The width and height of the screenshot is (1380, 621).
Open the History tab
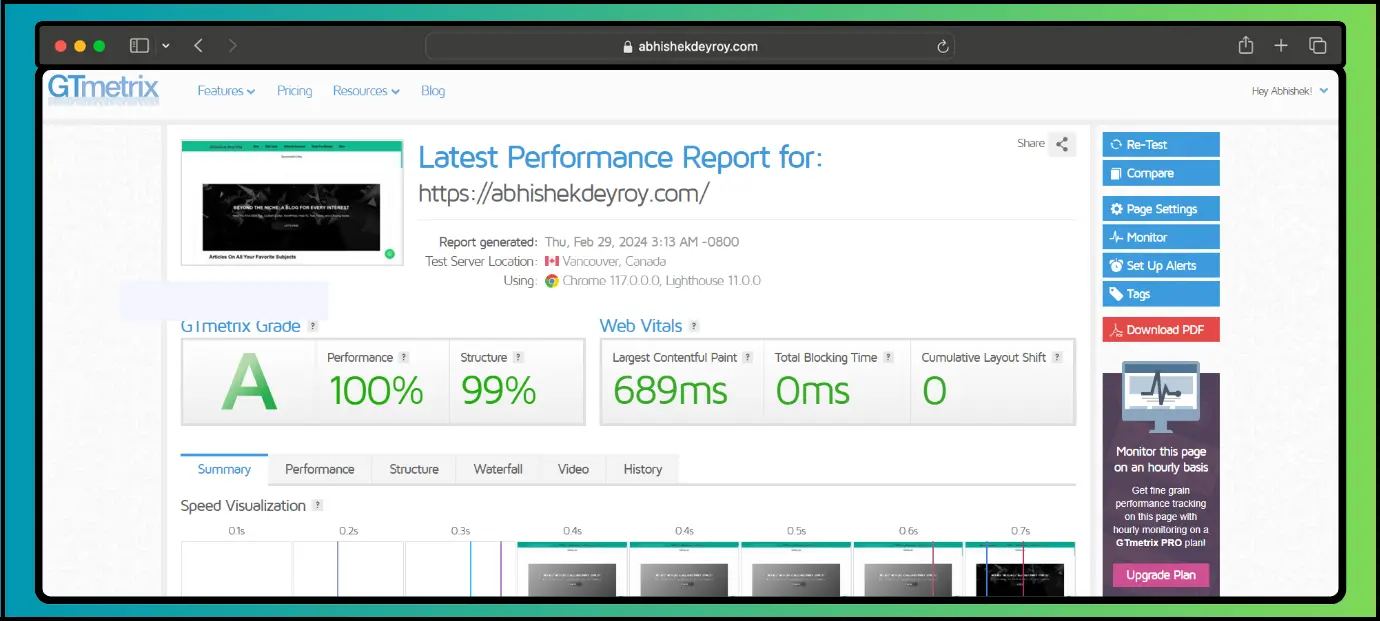click(642, 469)
